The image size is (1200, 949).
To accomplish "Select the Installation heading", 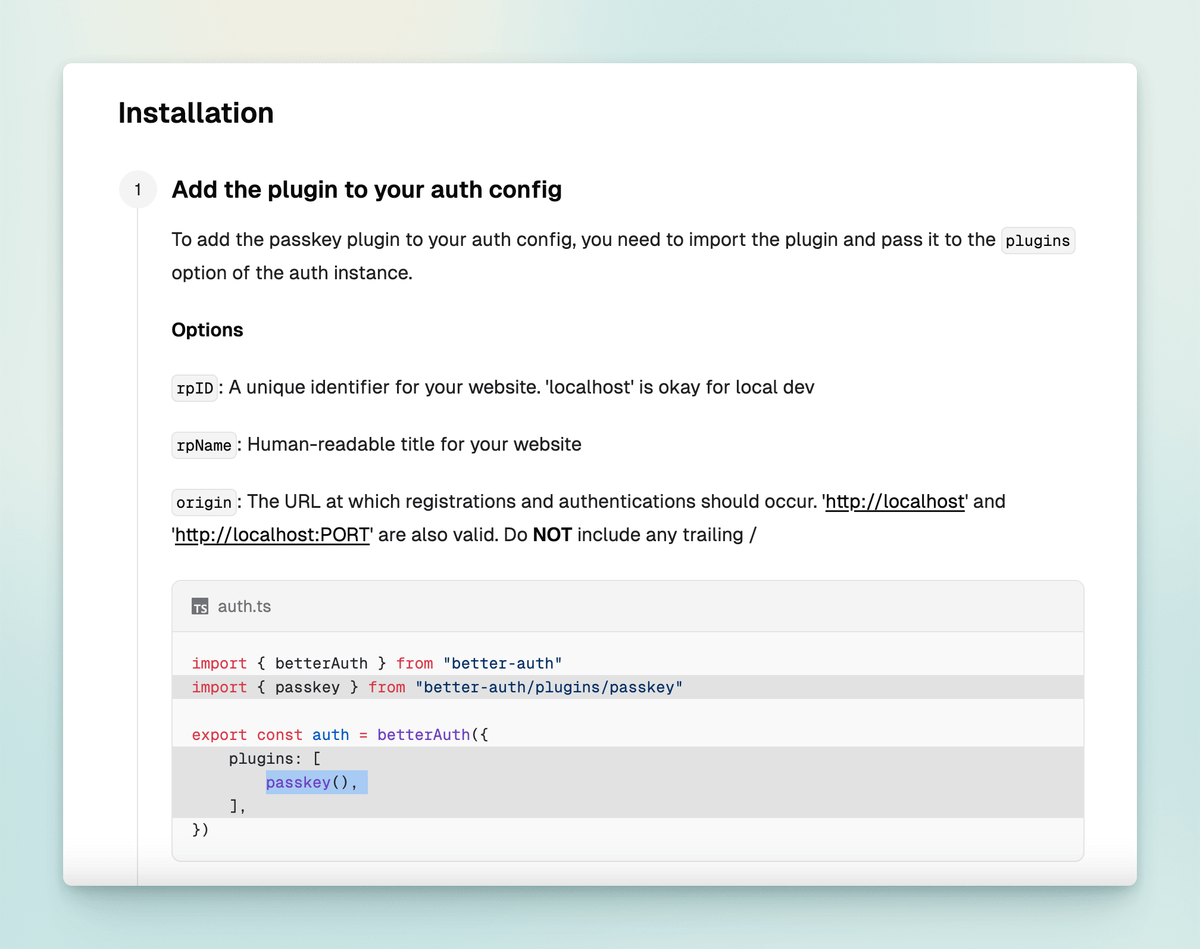I will [195, 113].
